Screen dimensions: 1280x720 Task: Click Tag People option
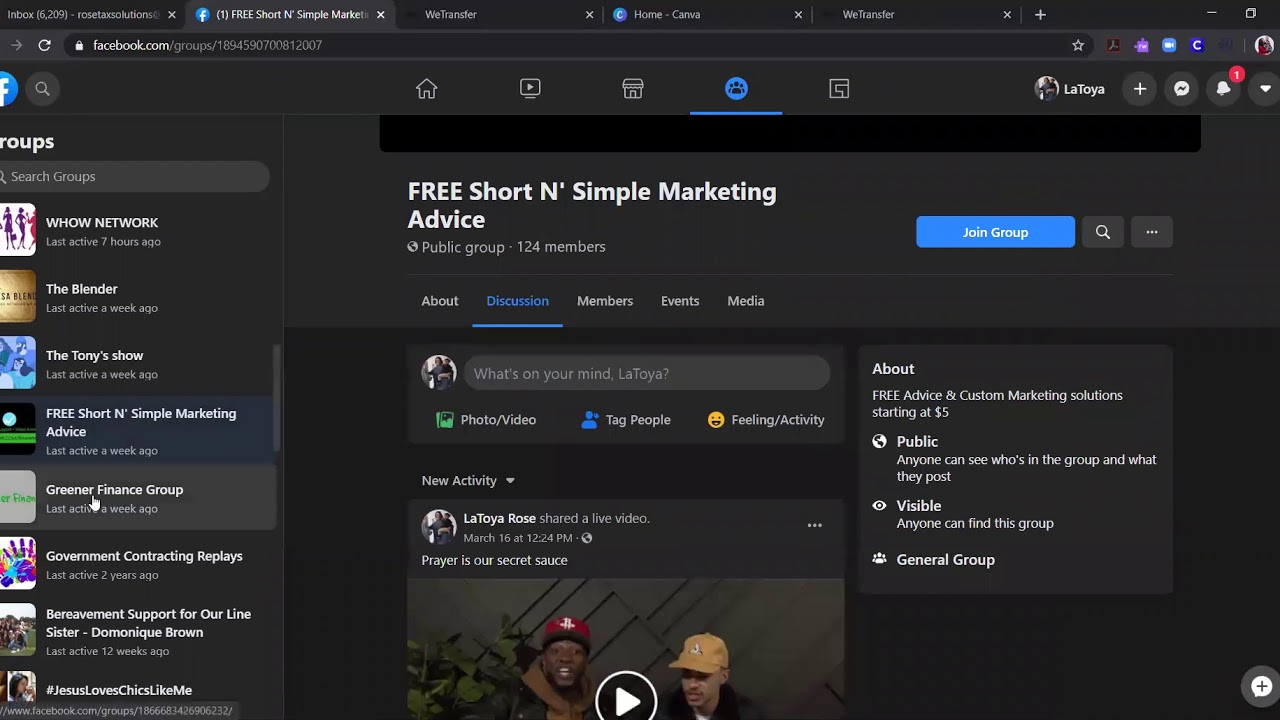[x=626, y=420]
